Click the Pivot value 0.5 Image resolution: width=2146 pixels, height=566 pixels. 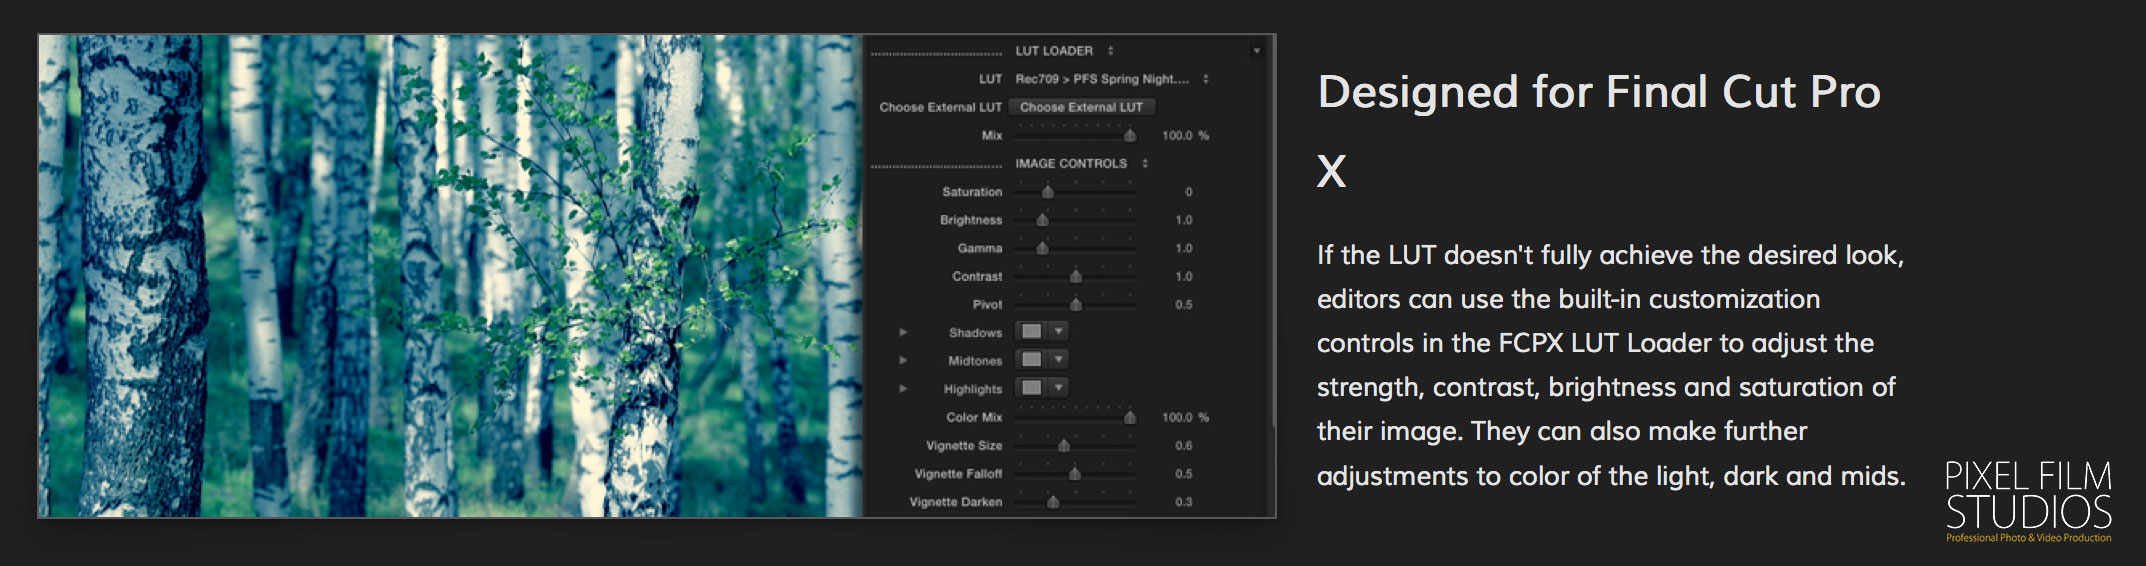coord(1184,304)
